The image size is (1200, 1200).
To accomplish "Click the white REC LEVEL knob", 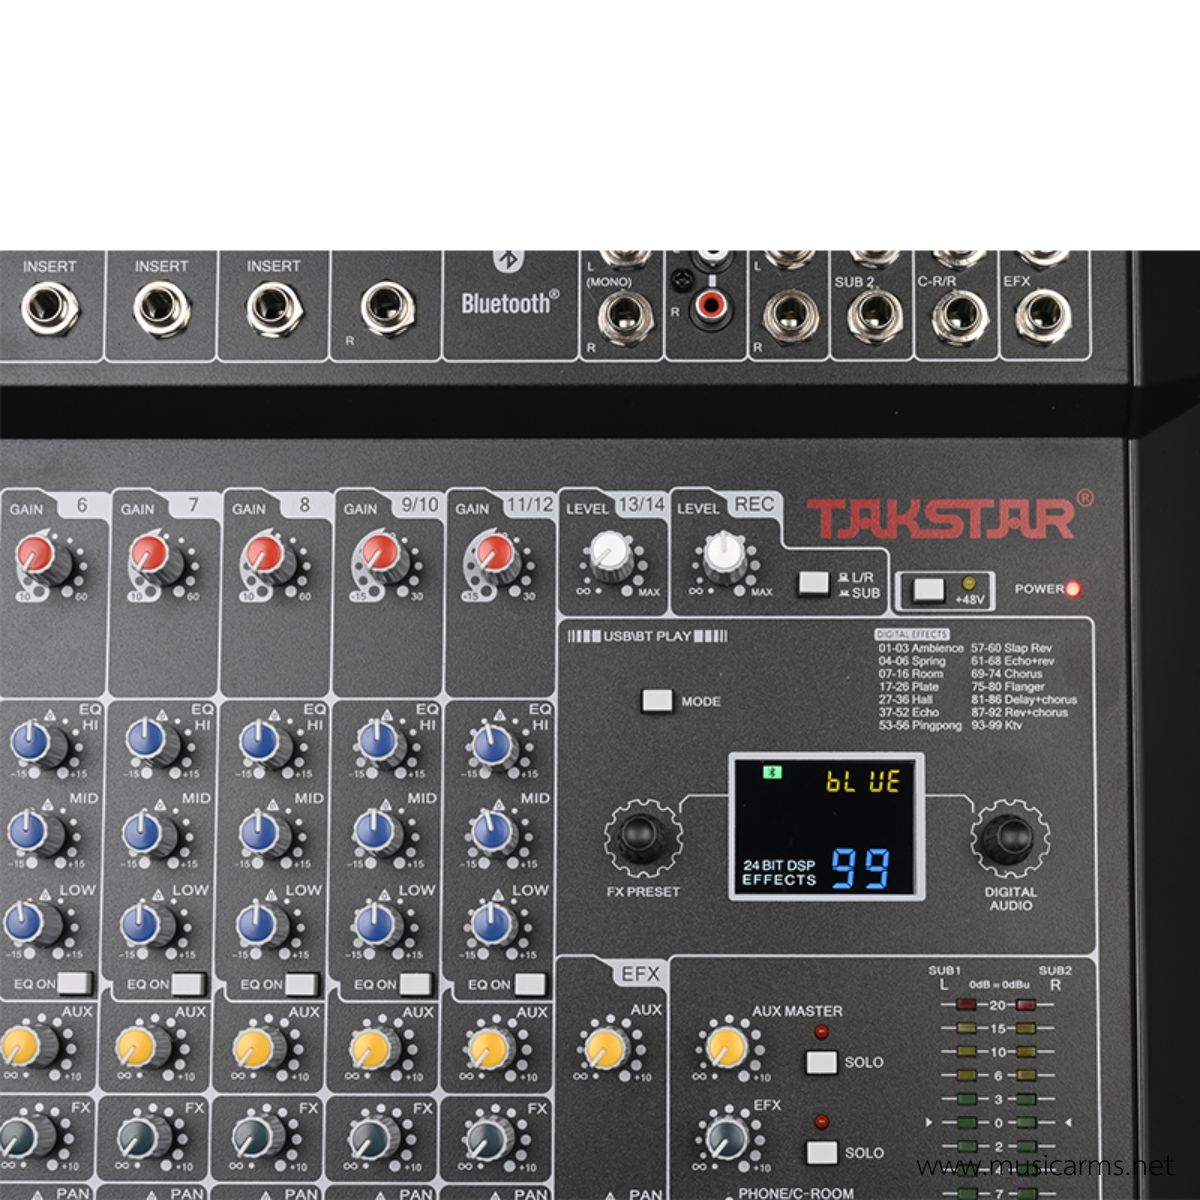I will click(722, 553).
